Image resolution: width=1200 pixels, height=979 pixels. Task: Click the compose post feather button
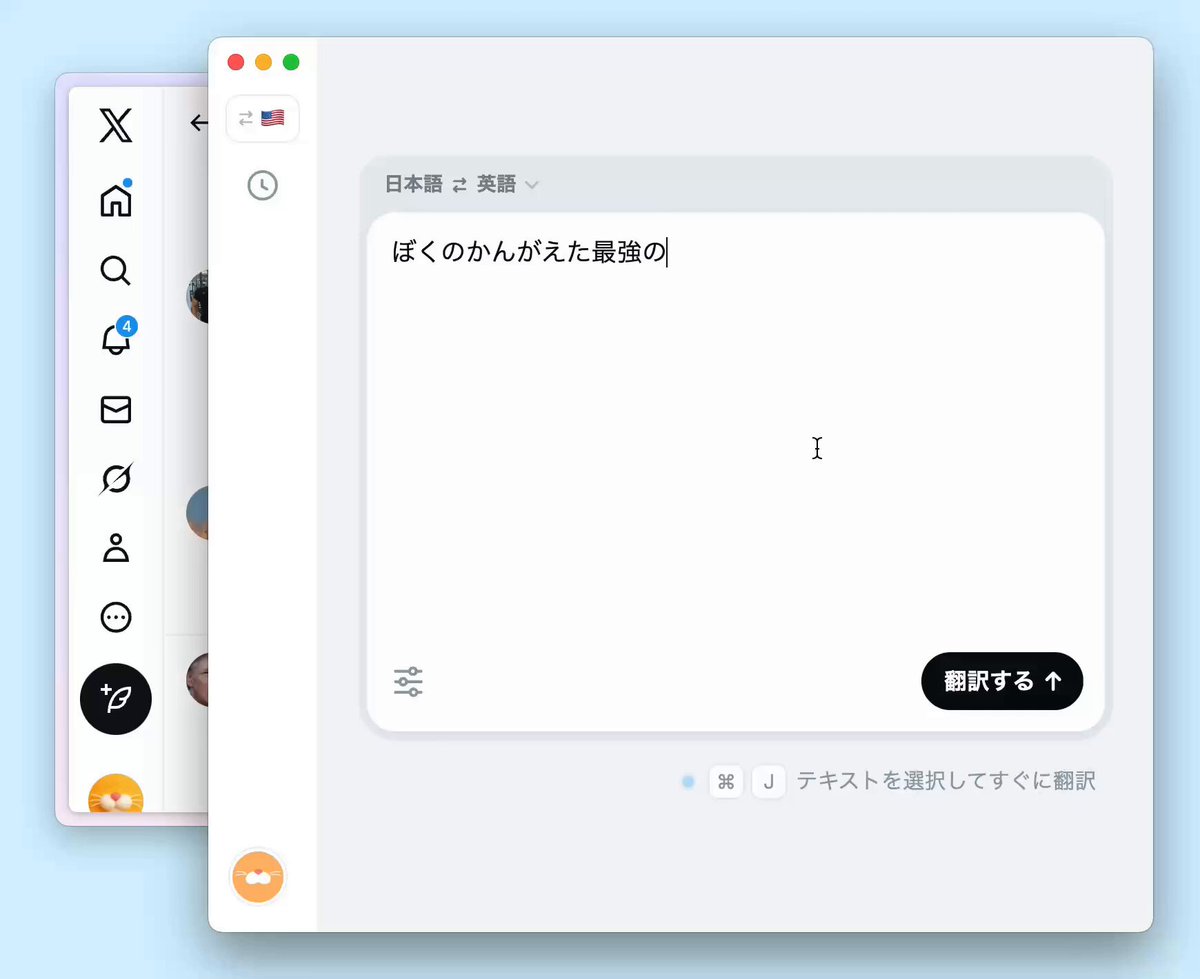pos(116,699)
